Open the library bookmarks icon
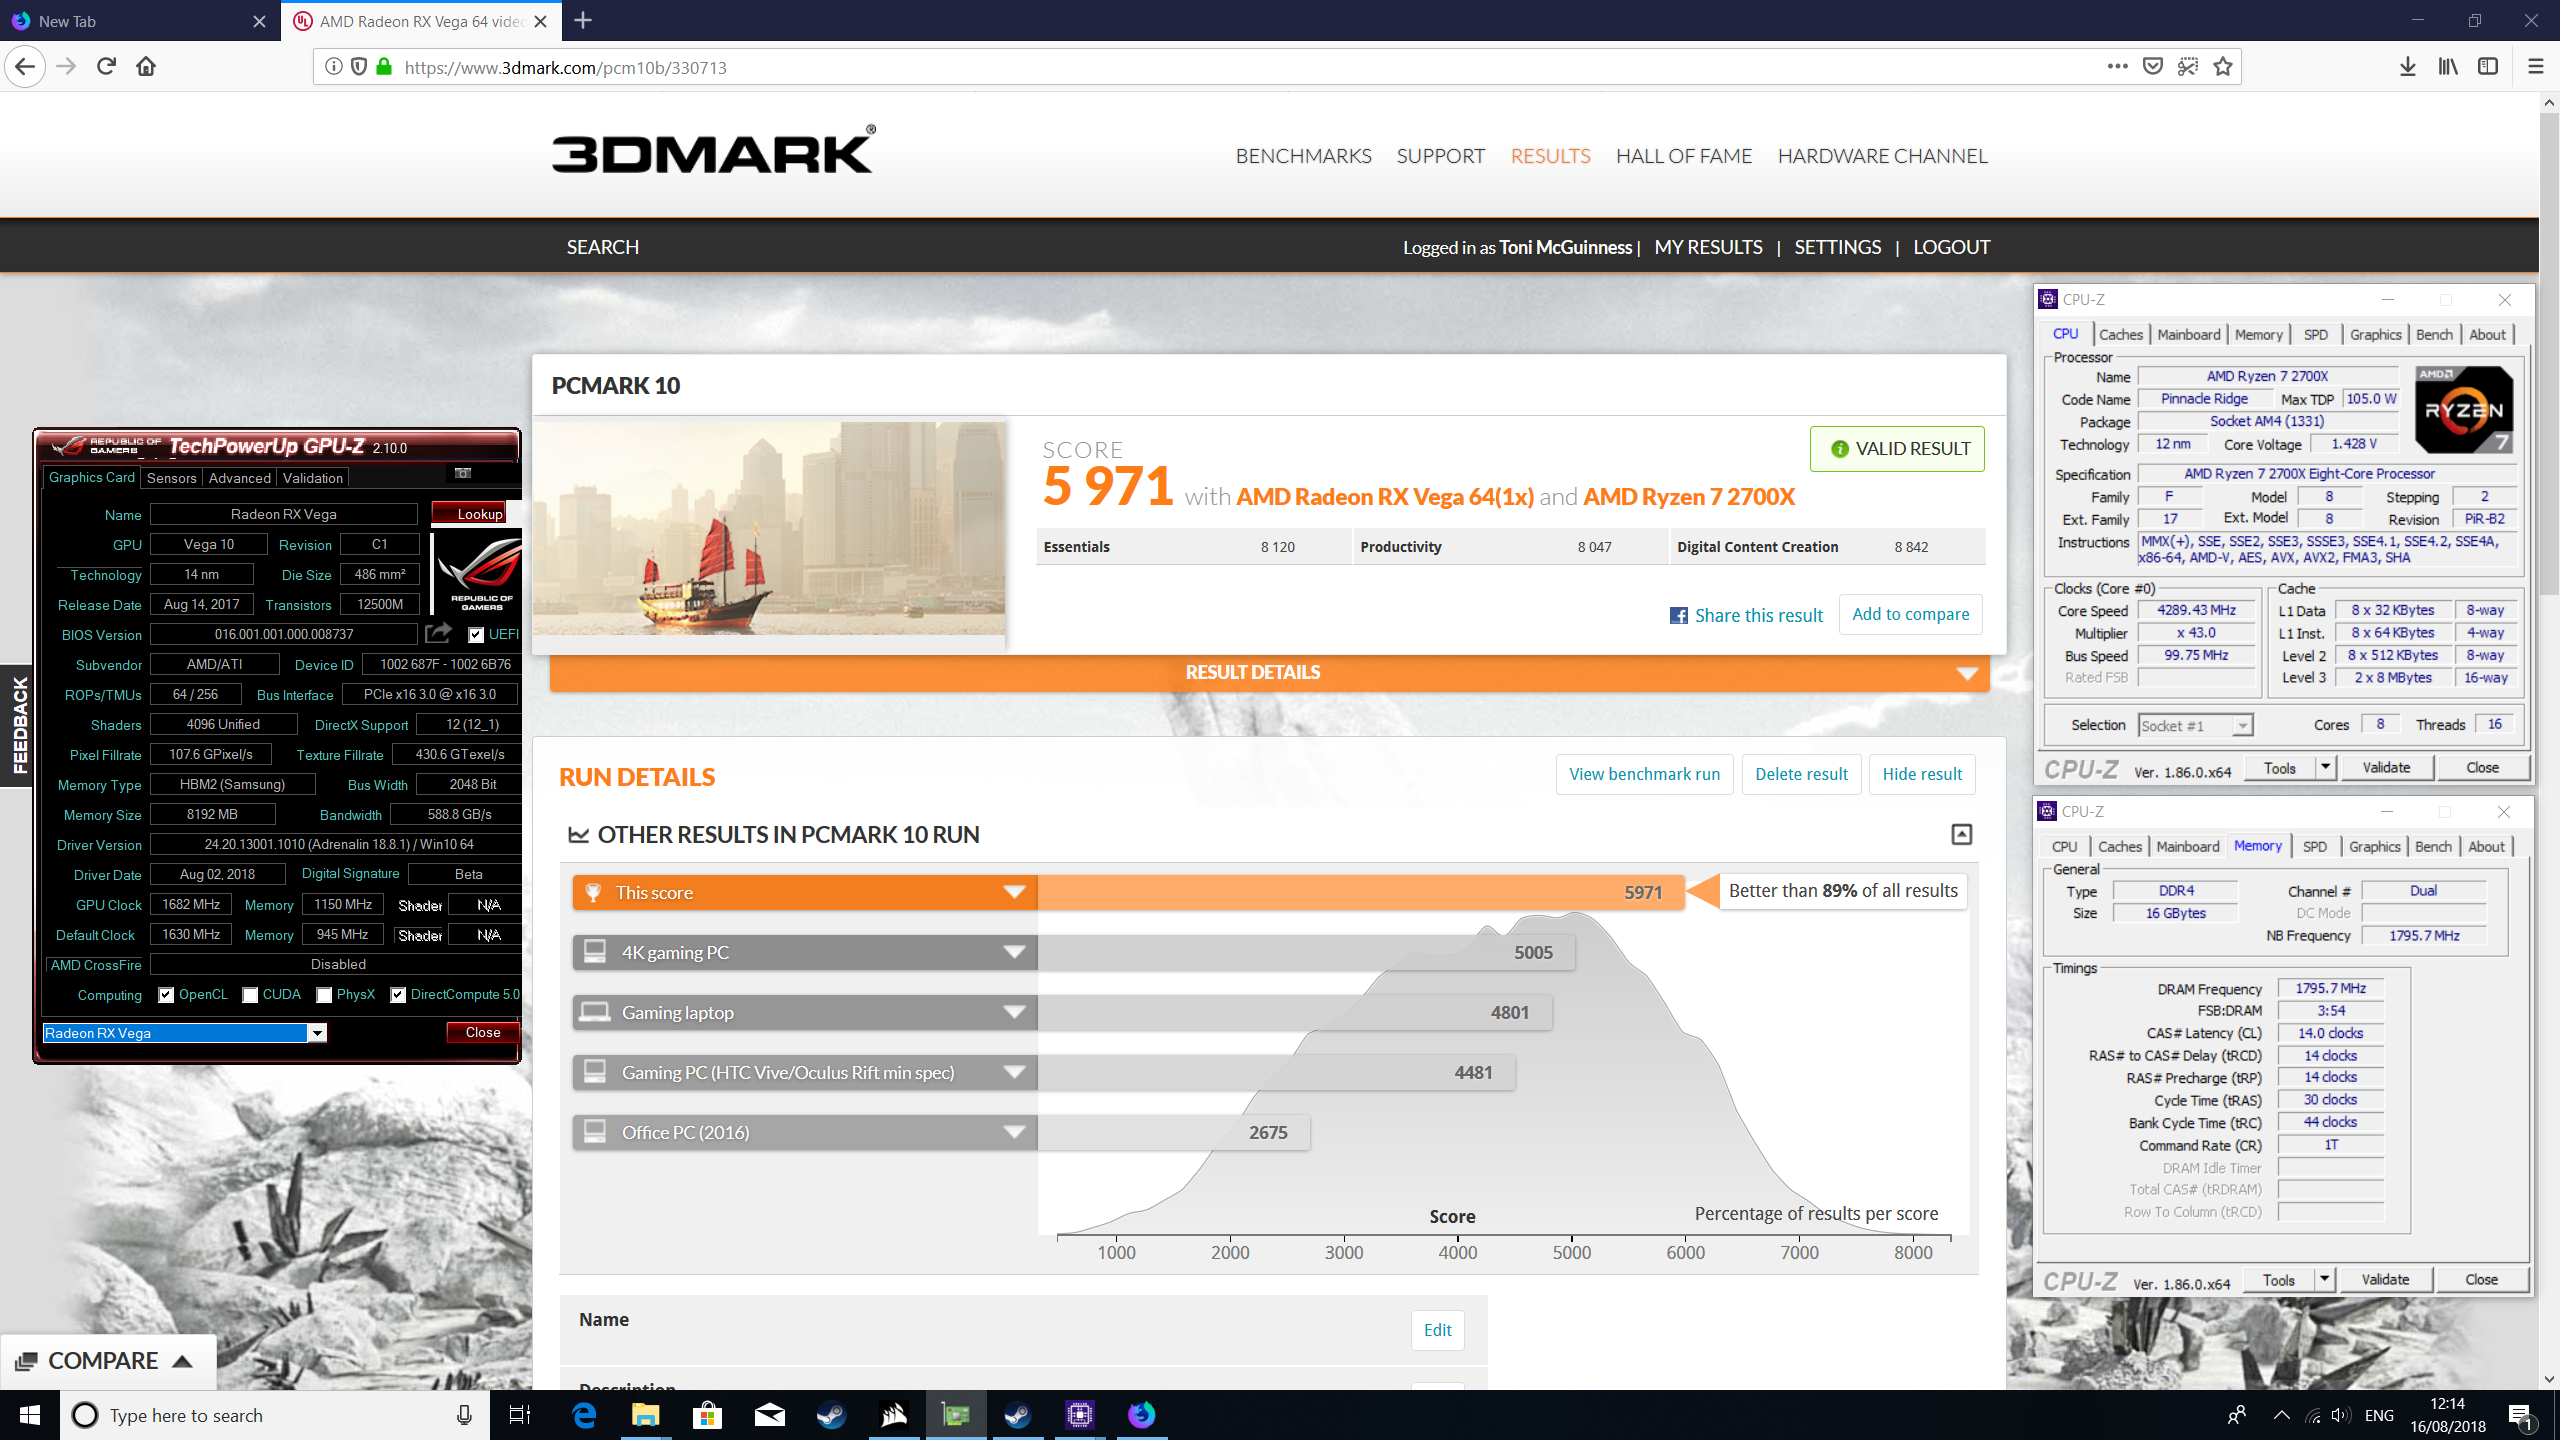2560x1440 pixels. point(2448,67)
